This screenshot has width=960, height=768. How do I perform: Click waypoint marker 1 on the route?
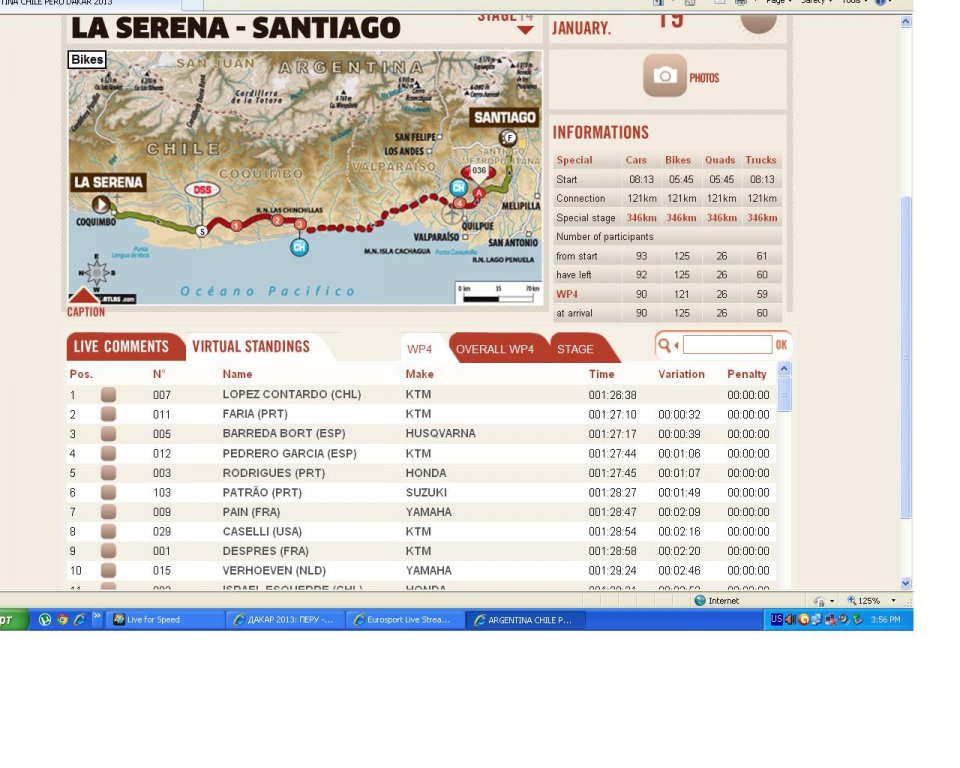pos(236,226)
